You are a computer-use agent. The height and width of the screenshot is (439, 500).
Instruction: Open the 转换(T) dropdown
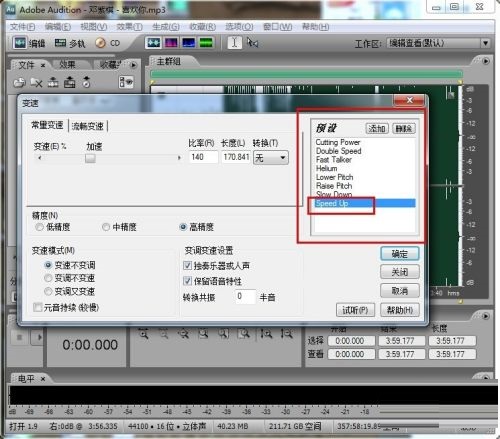tap(271, 157)
